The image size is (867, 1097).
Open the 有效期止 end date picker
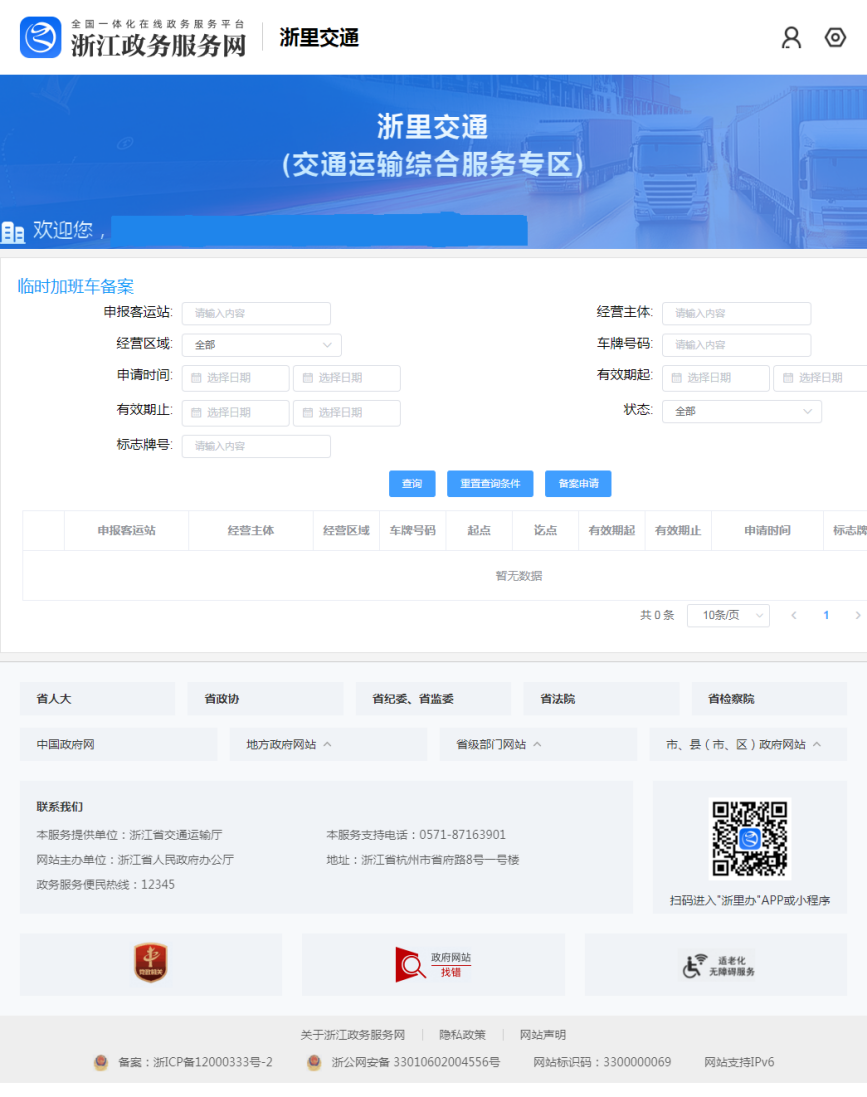[346, 413]
